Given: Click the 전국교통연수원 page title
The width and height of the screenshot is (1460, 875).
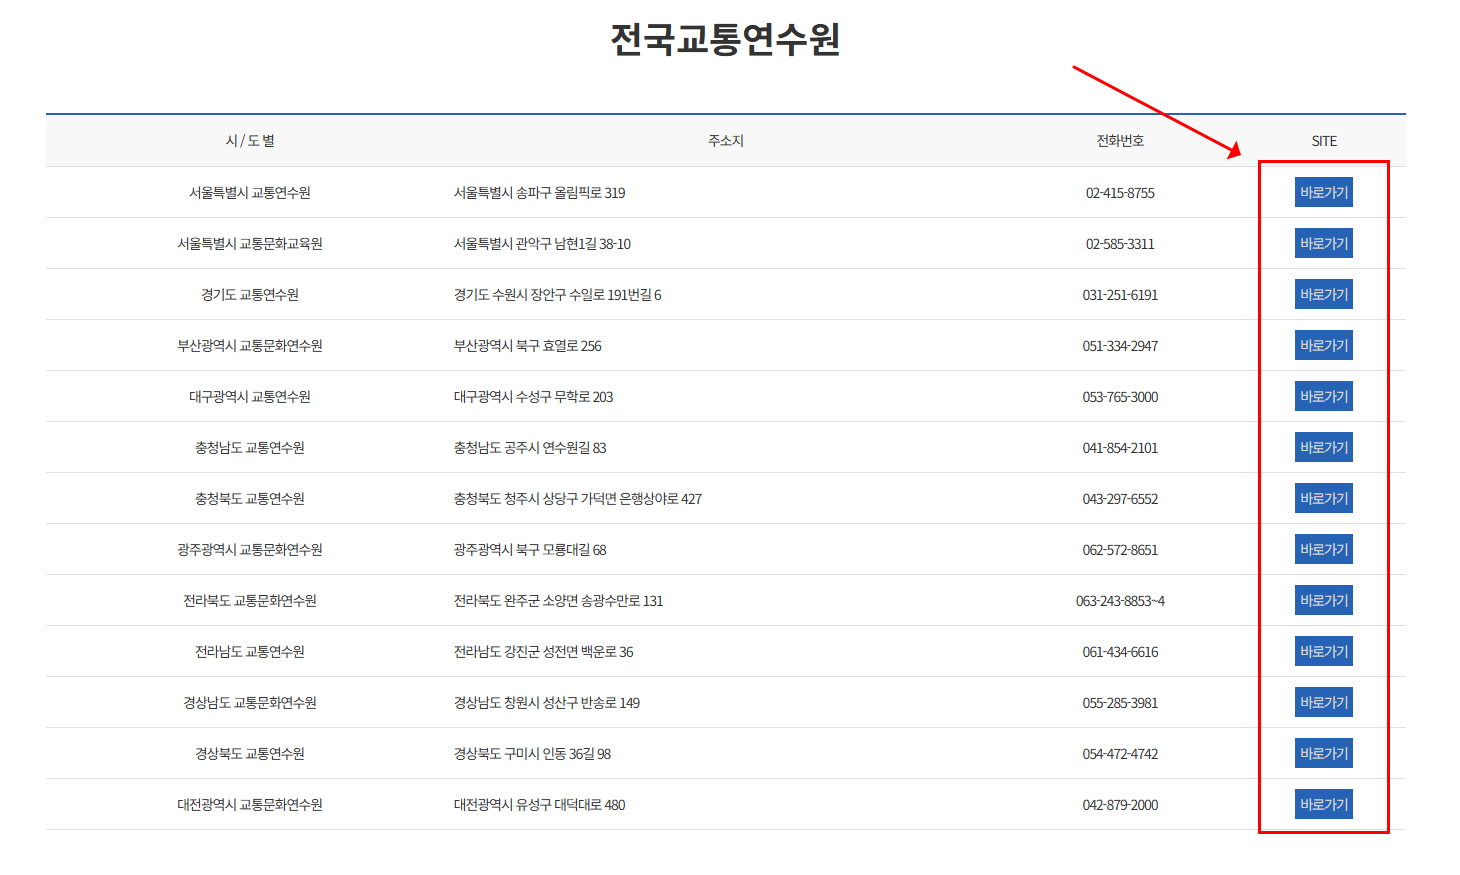Looking at the screenshot, I should [725, 39].
